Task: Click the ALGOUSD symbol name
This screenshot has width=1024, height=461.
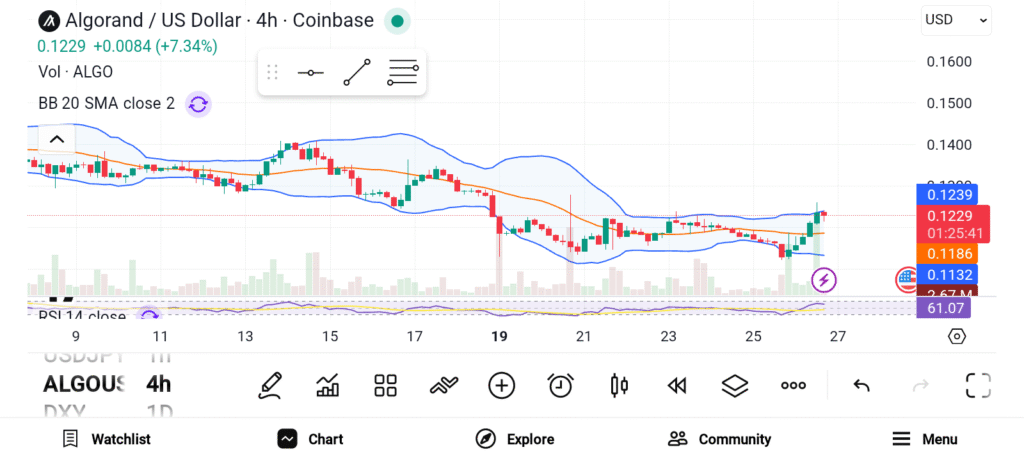Action: pos(84,384)
